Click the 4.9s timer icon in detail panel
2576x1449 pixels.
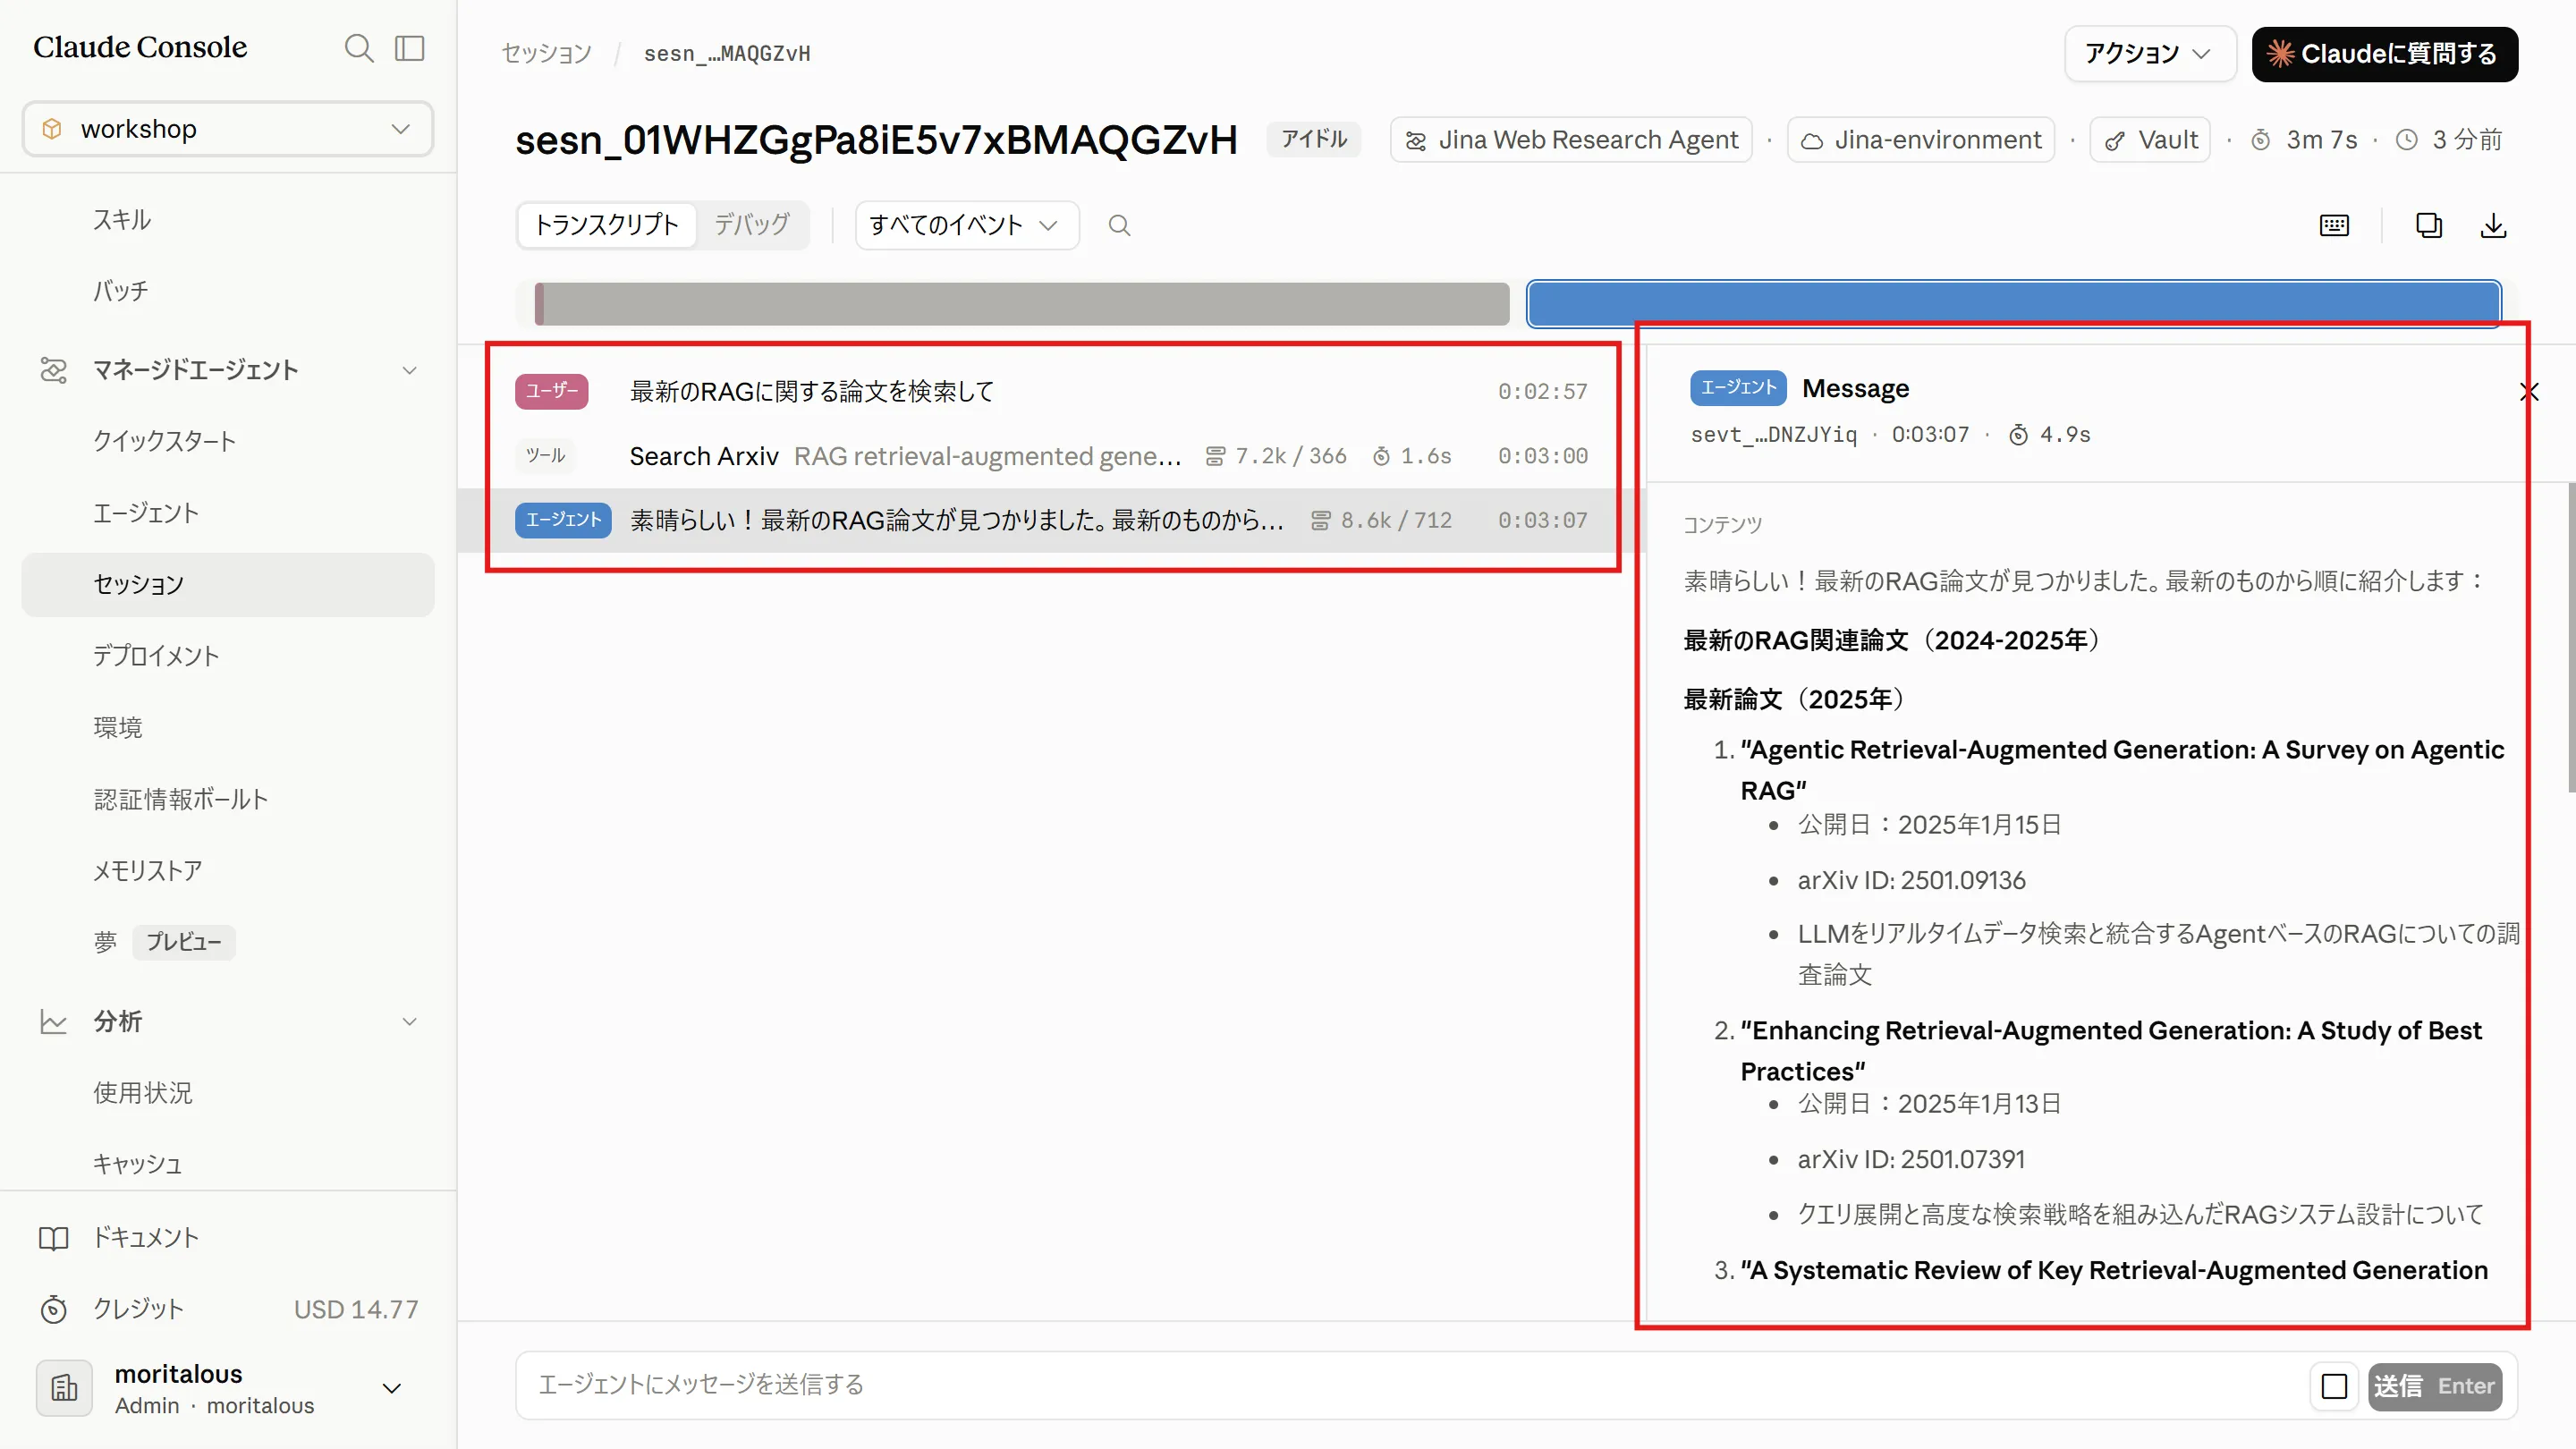(x=2018, y=434)
